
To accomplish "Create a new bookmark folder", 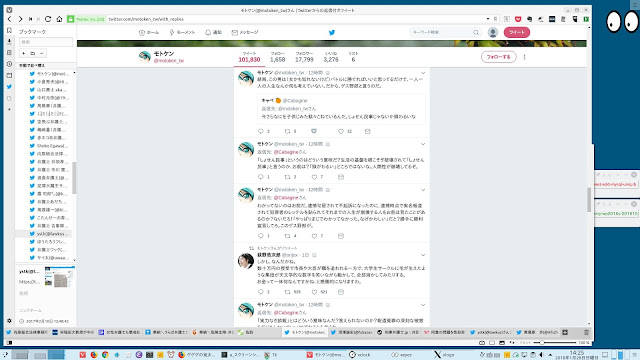I will tap(33, 53).
